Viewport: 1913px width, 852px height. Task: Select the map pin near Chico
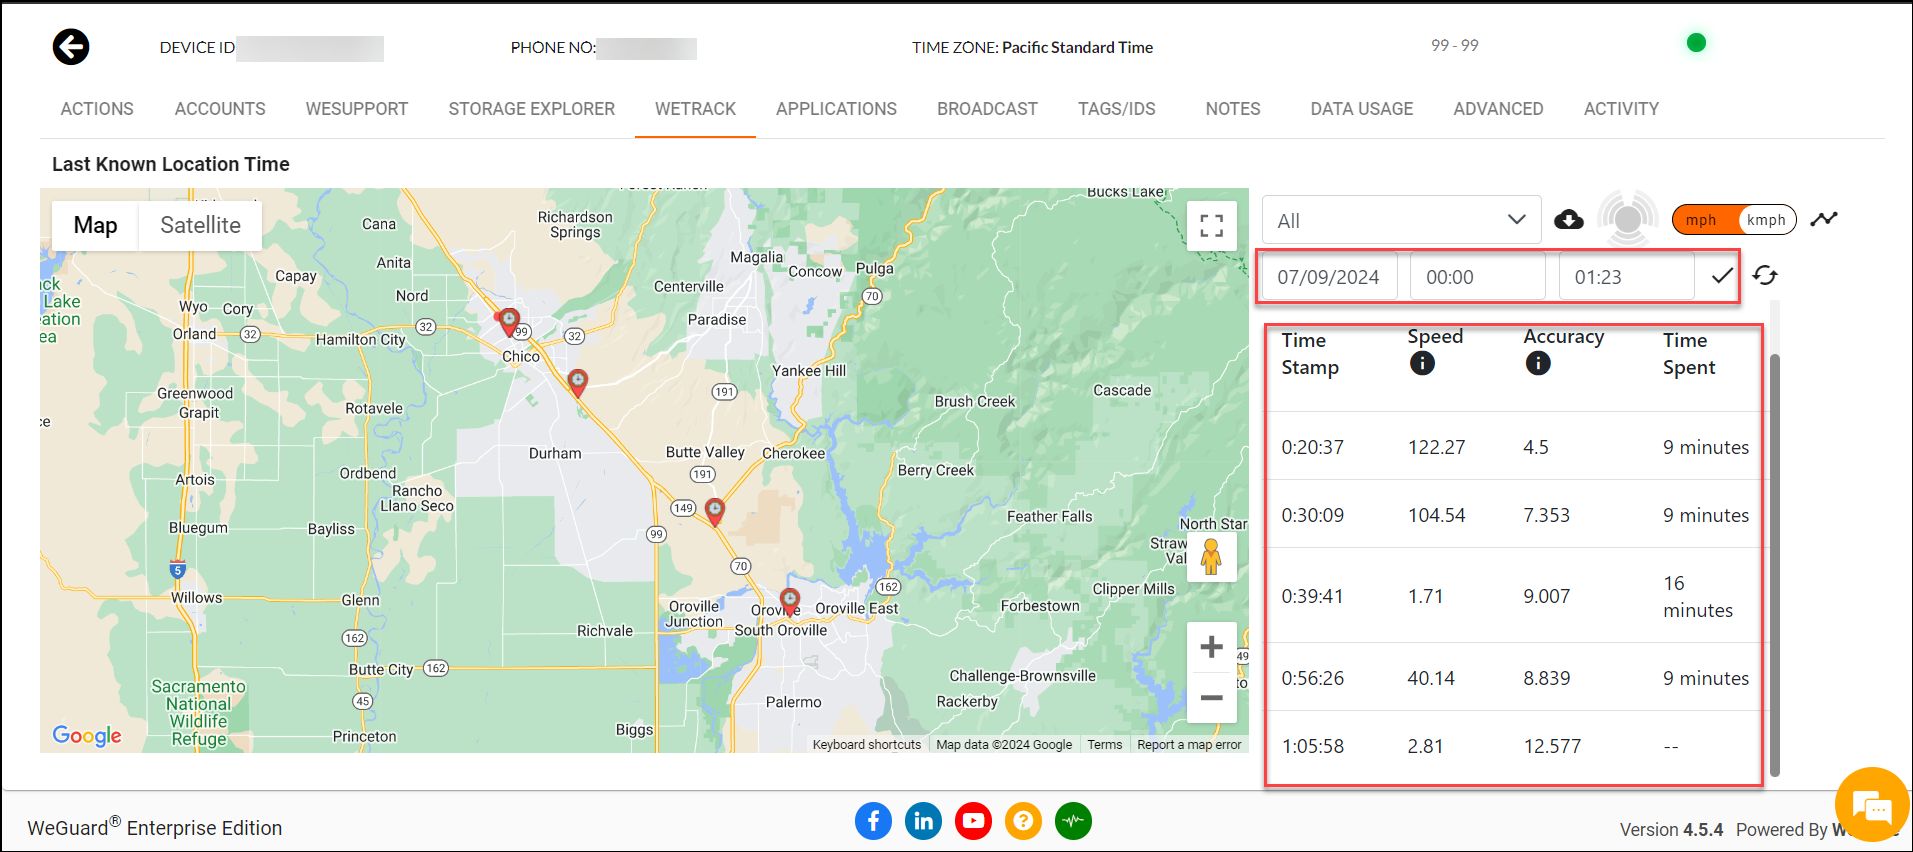click(509, 322)
